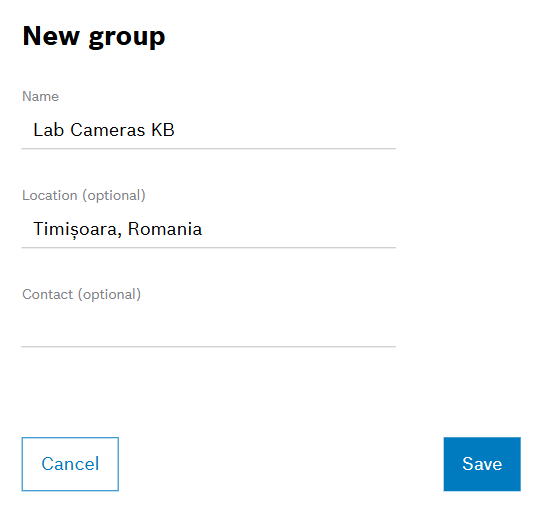Save the new group
Viewport: 546px width, 507px height.
click(482, 464)
